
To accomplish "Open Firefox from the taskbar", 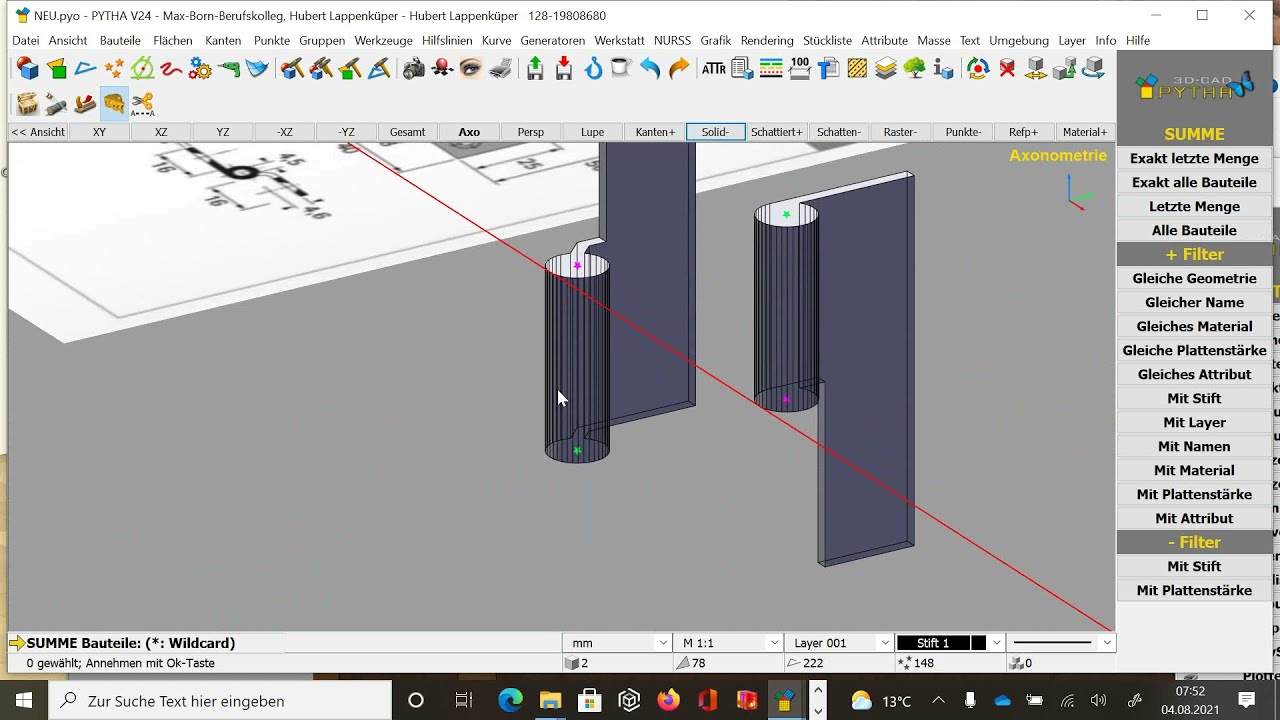I will (668, 701).
